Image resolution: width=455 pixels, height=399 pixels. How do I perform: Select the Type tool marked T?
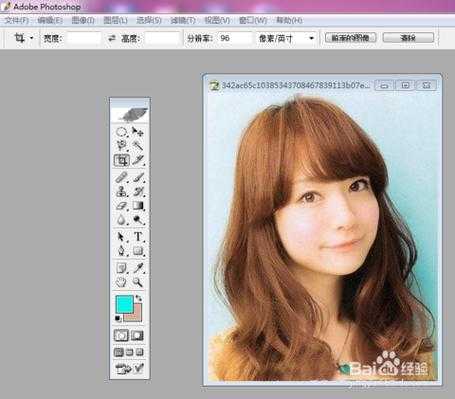[138, 236]
